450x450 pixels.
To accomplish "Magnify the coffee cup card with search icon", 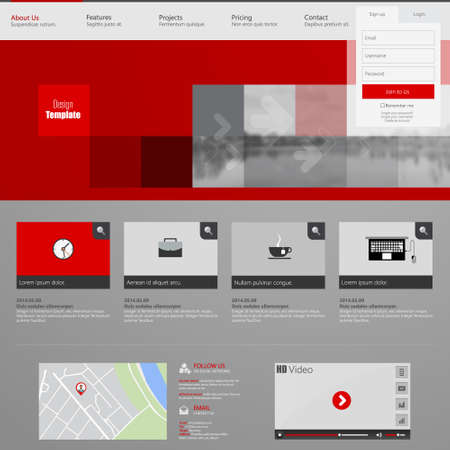I will point(316,230).
